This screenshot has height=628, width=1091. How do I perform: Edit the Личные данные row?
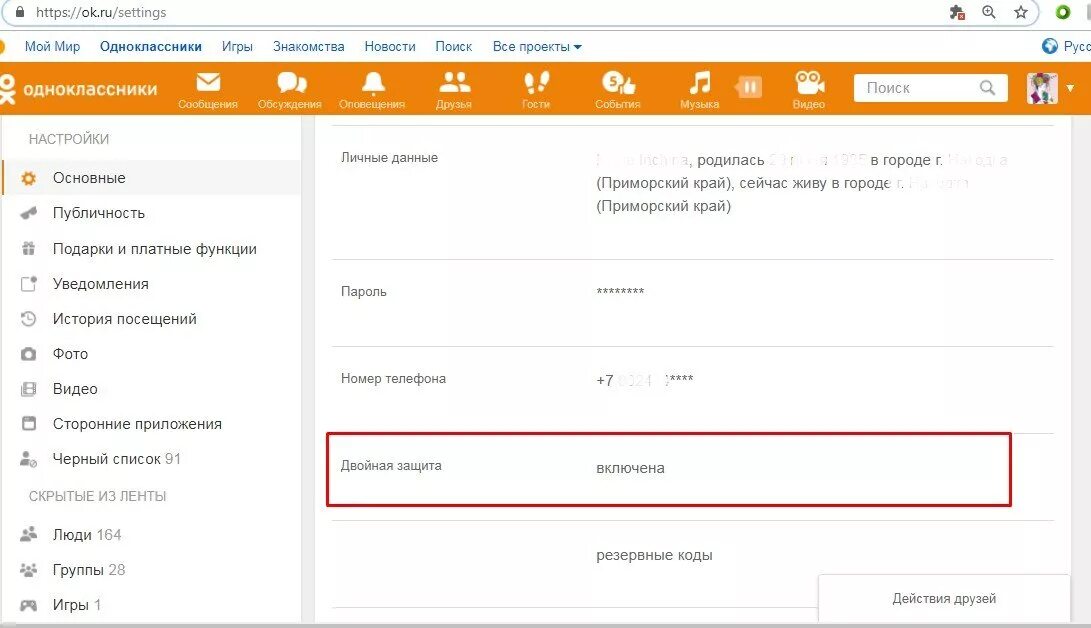[x=692, y=193]
